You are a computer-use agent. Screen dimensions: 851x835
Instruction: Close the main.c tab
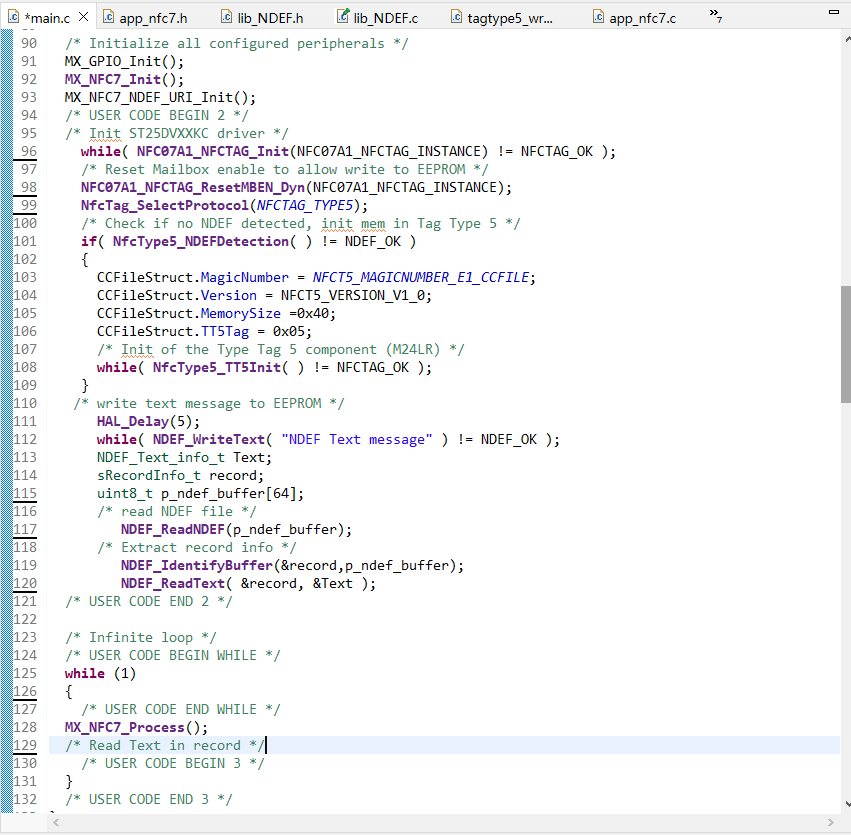click(x=84, y=17)
